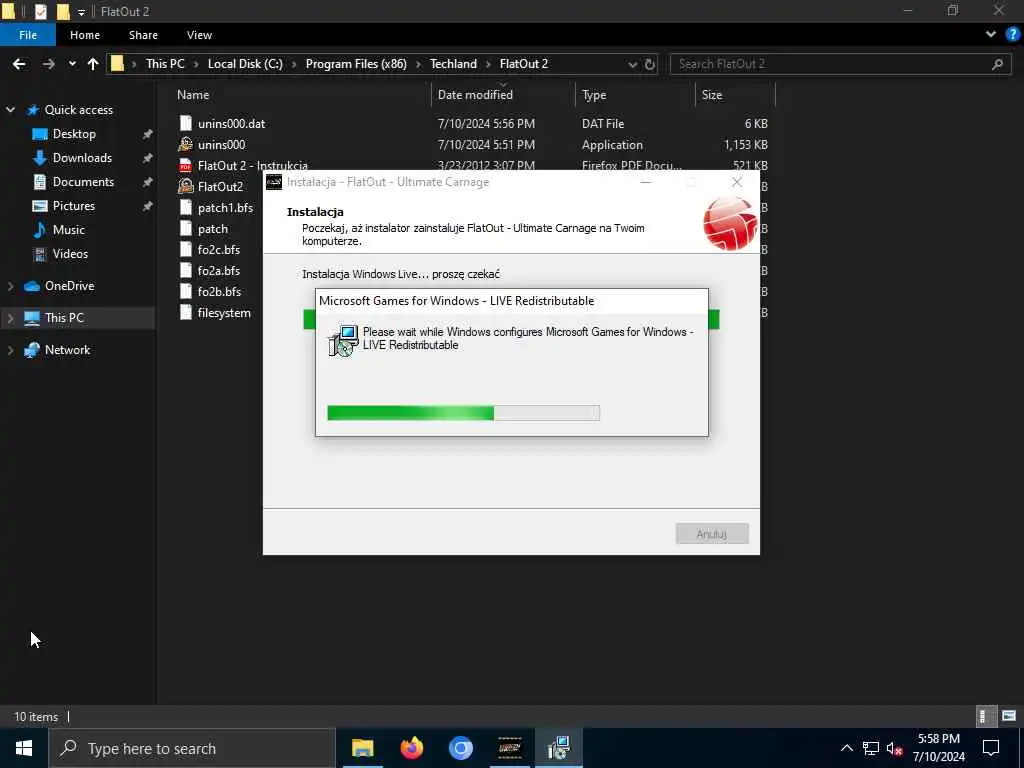Collapse the Quick access tree node
1024x768 pixels.
10,110
